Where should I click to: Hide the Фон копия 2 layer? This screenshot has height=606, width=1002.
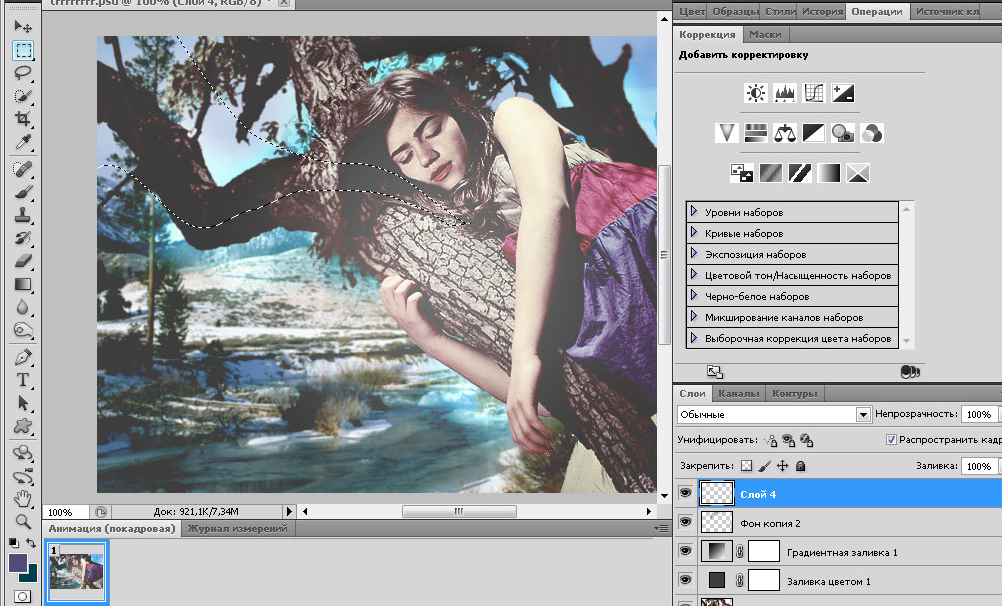[686, 522]
